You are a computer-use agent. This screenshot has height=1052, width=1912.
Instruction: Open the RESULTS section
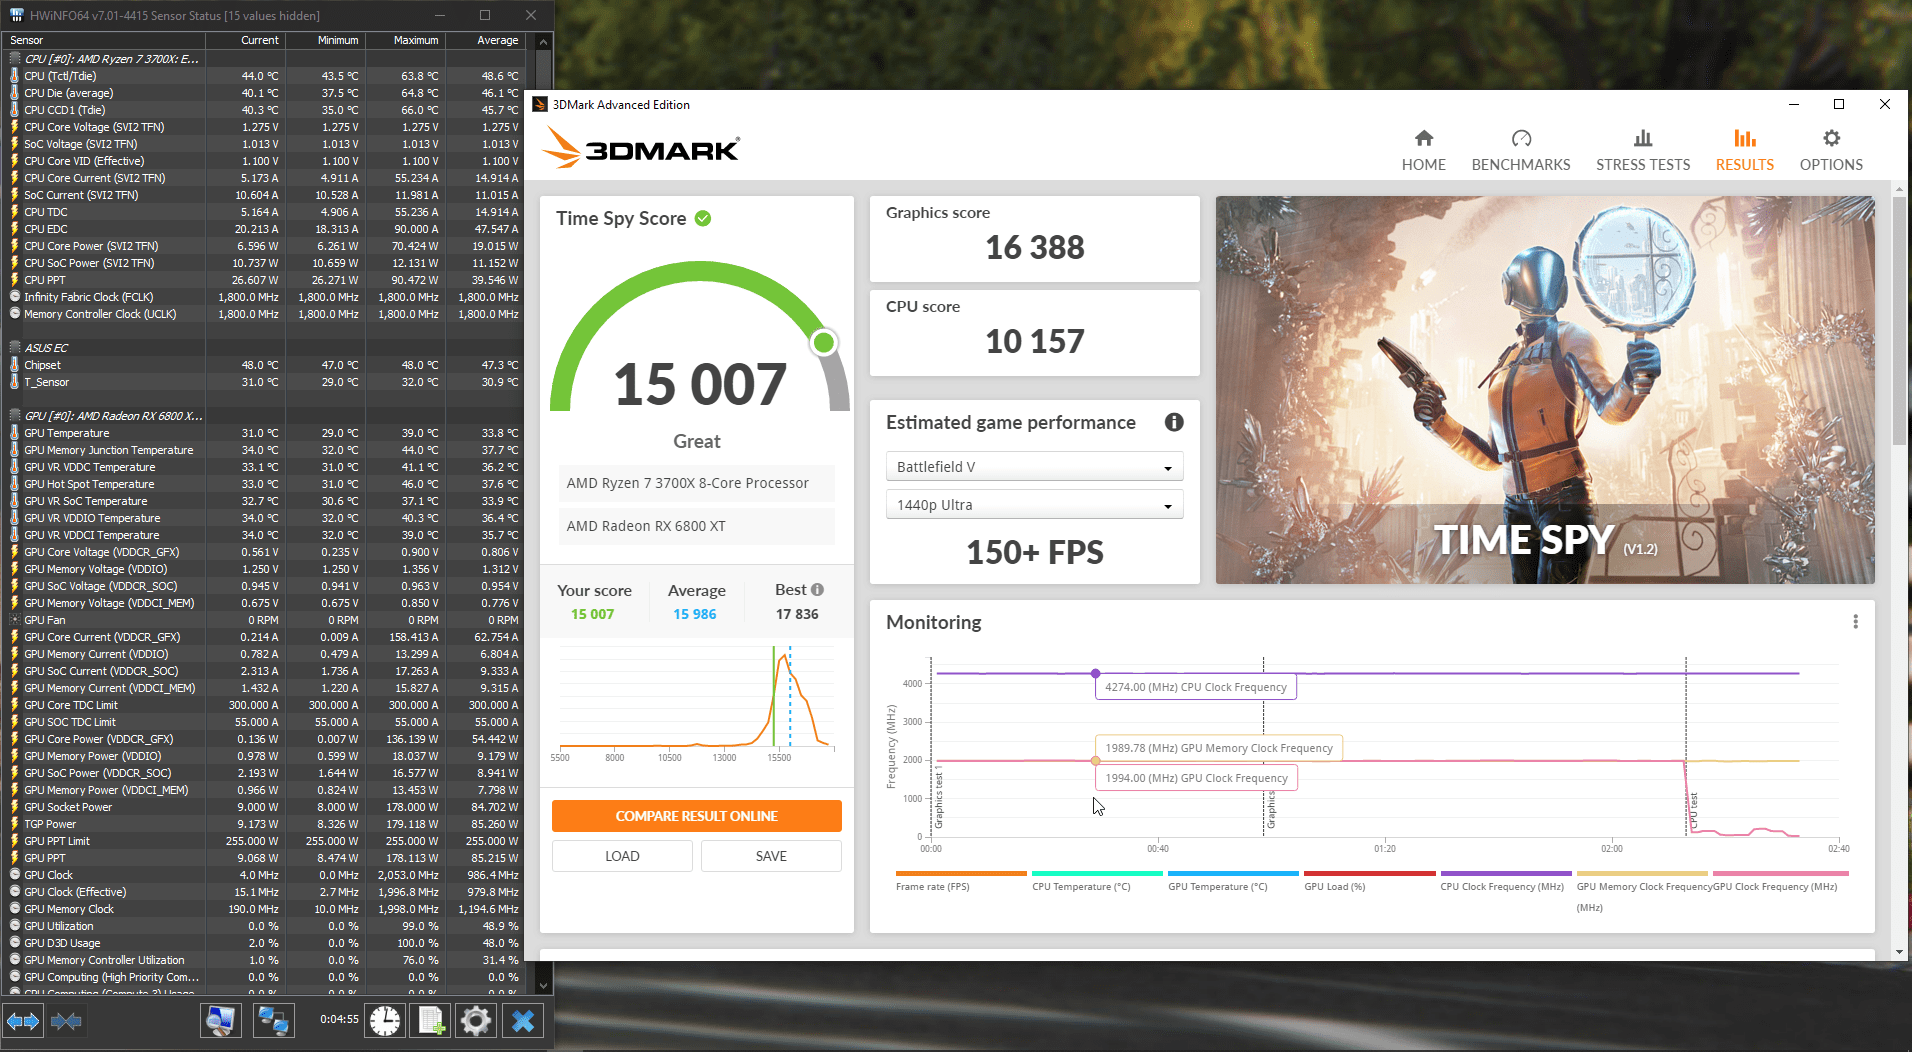1744,151
